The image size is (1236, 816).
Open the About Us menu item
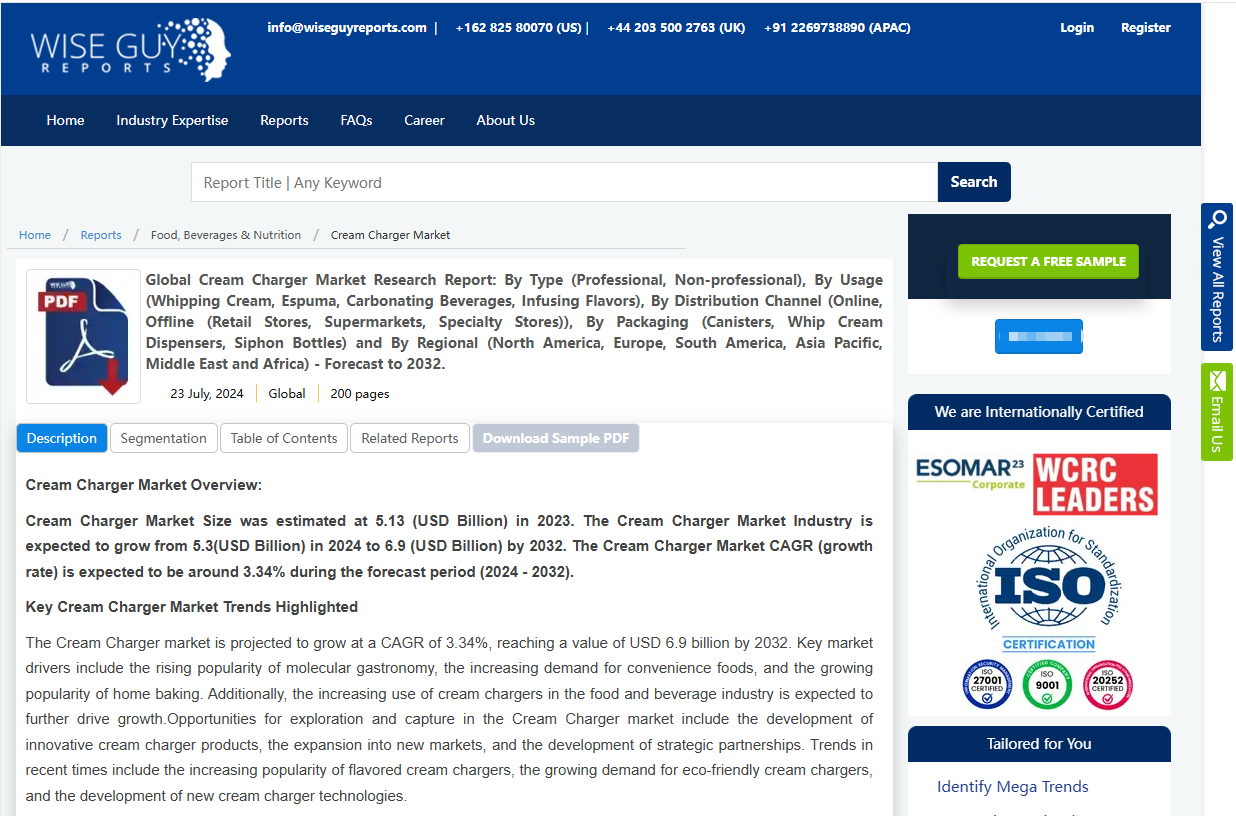[505, 120]
